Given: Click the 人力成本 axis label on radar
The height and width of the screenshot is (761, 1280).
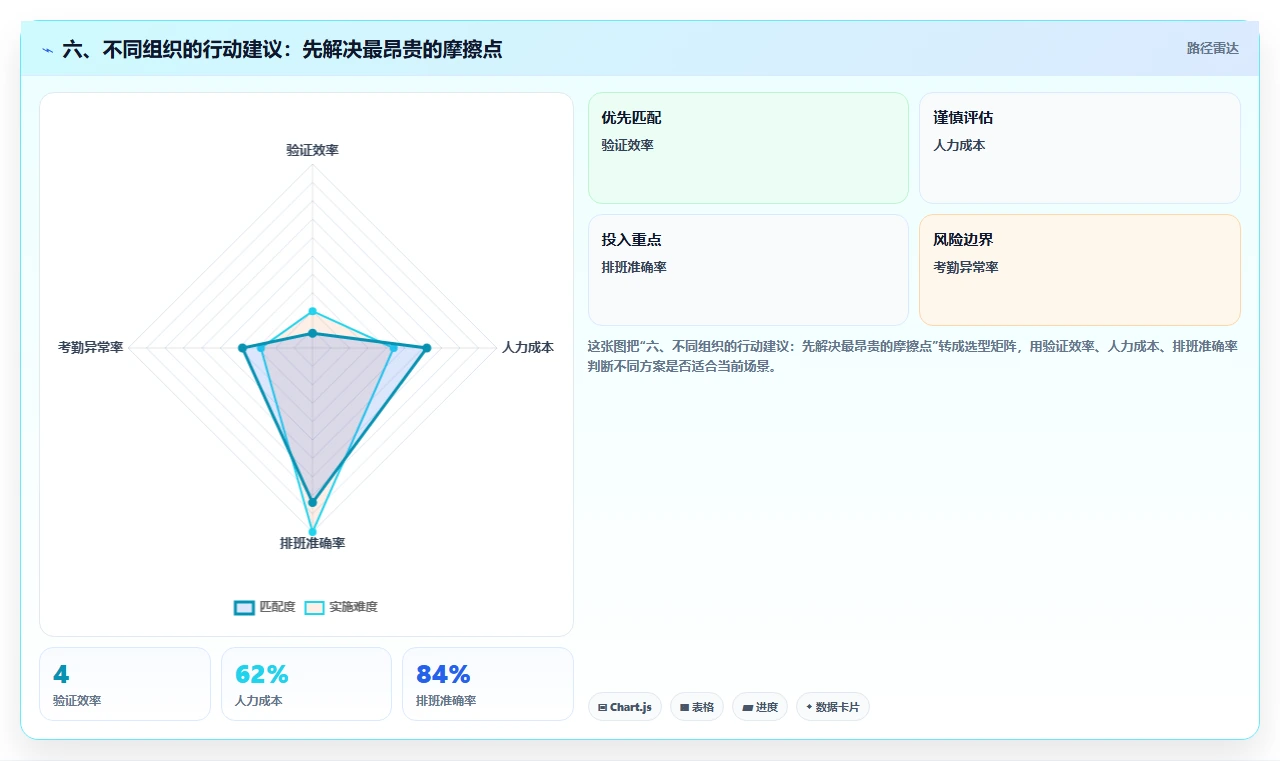Looking at the screenshot, I should (x=528, y=348).
